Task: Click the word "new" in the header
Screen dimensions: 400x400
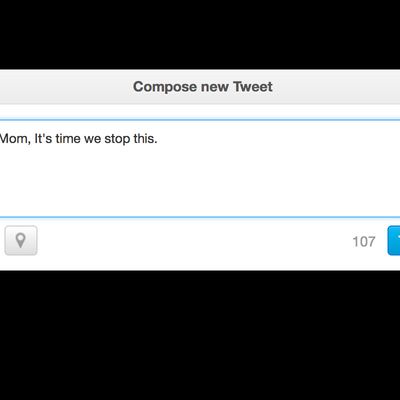Action: [x=215, y=88]
